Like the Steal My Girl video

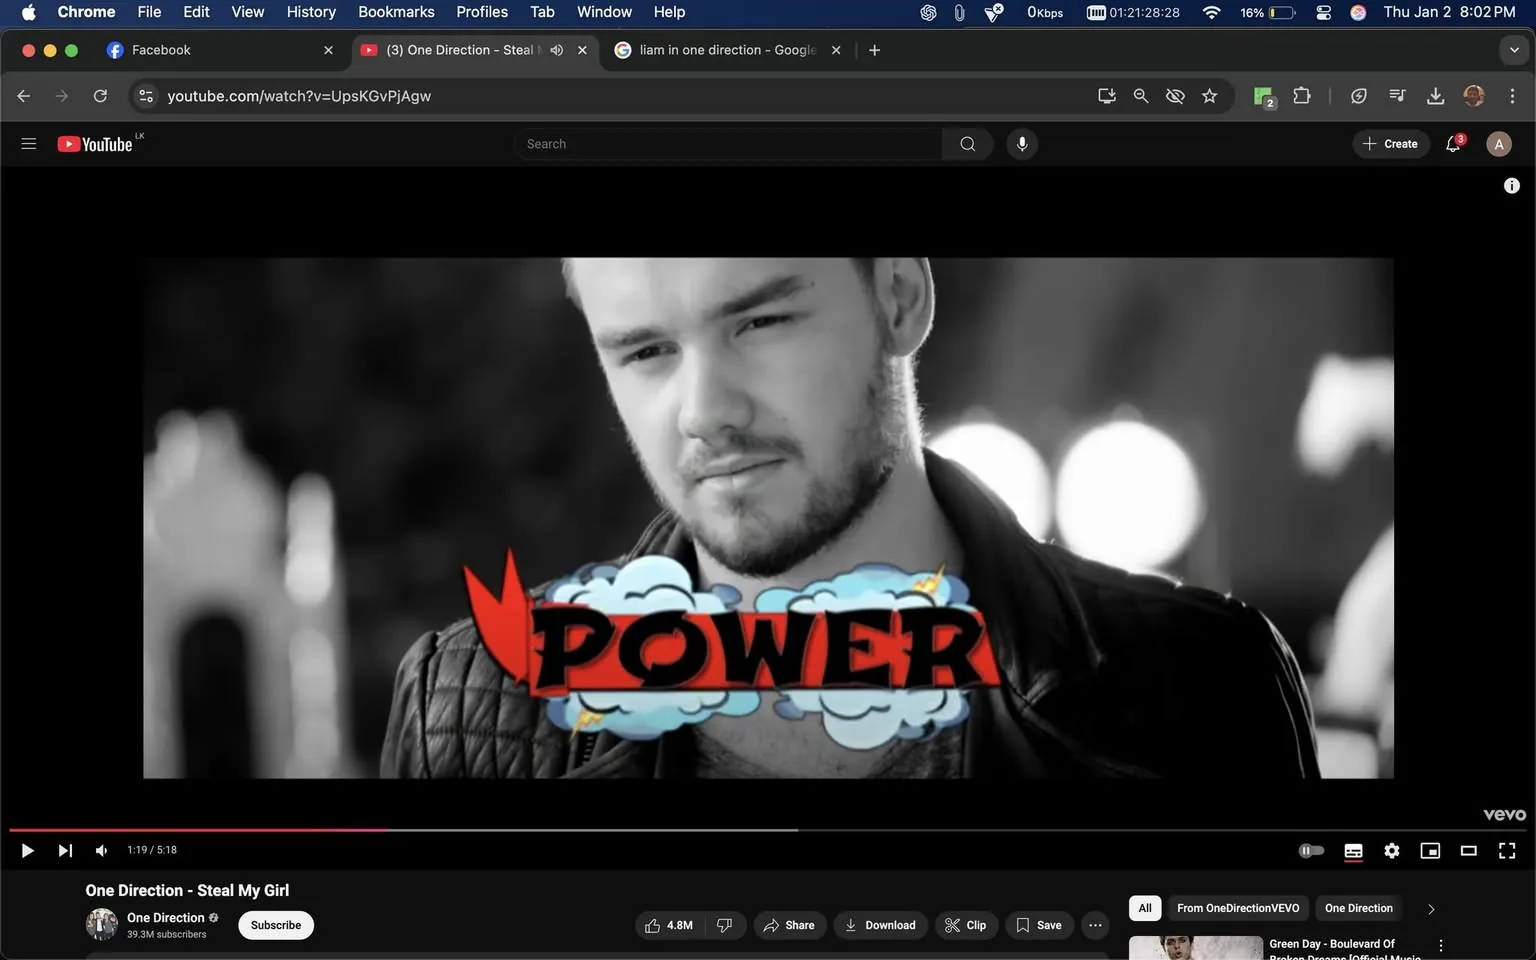pyautogui.click(x=669, y=926)
